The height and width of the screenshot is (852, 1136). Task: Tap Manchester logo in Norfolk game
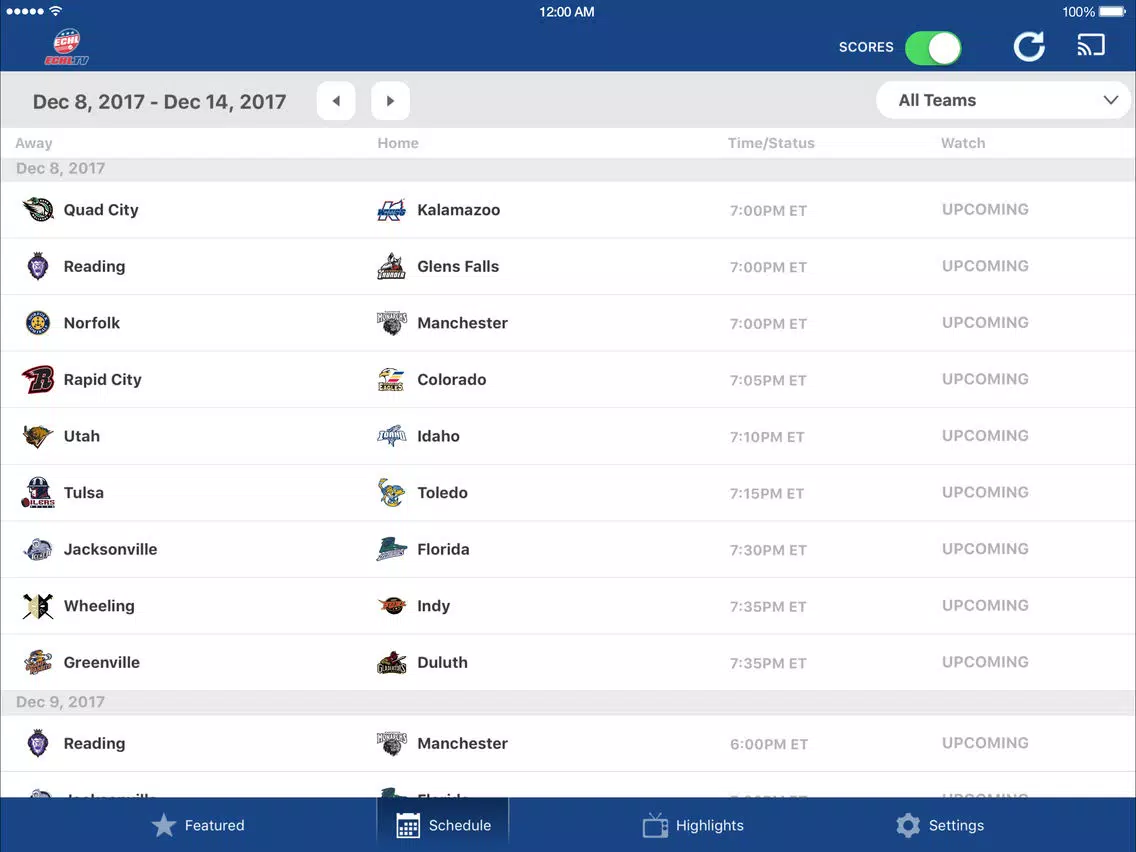(x=392, y=323)
